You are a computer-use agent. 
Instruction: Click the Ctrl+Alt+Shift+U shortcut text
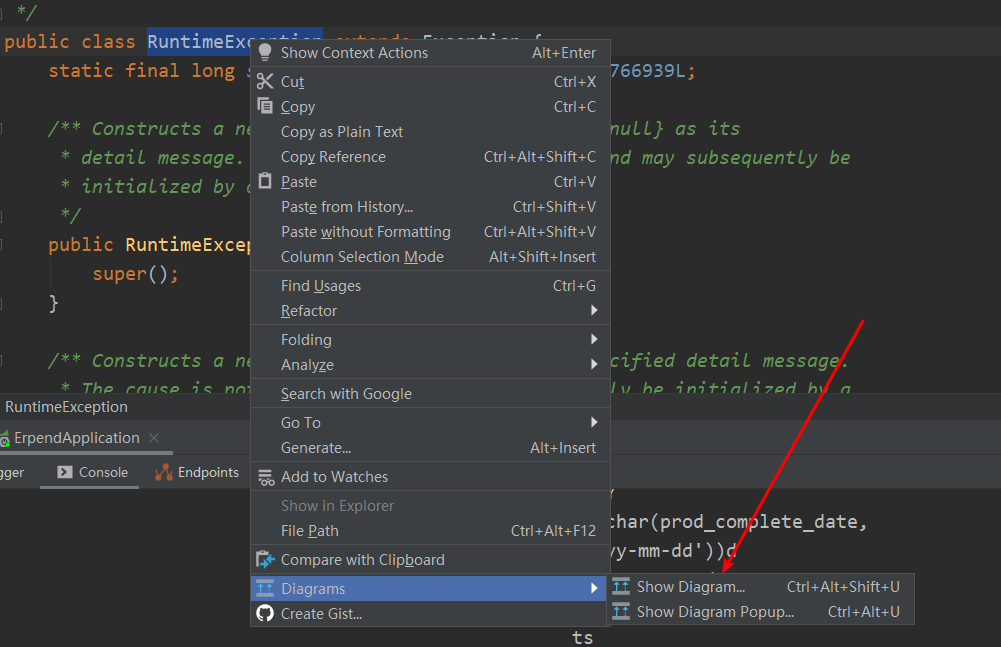(843, 586)
